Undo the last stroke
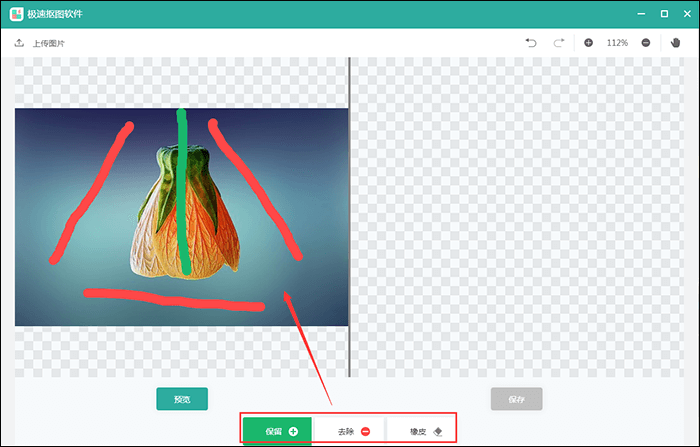Image resolution: width=700 pixels, height=447 pixels. (x=531, y=43)
